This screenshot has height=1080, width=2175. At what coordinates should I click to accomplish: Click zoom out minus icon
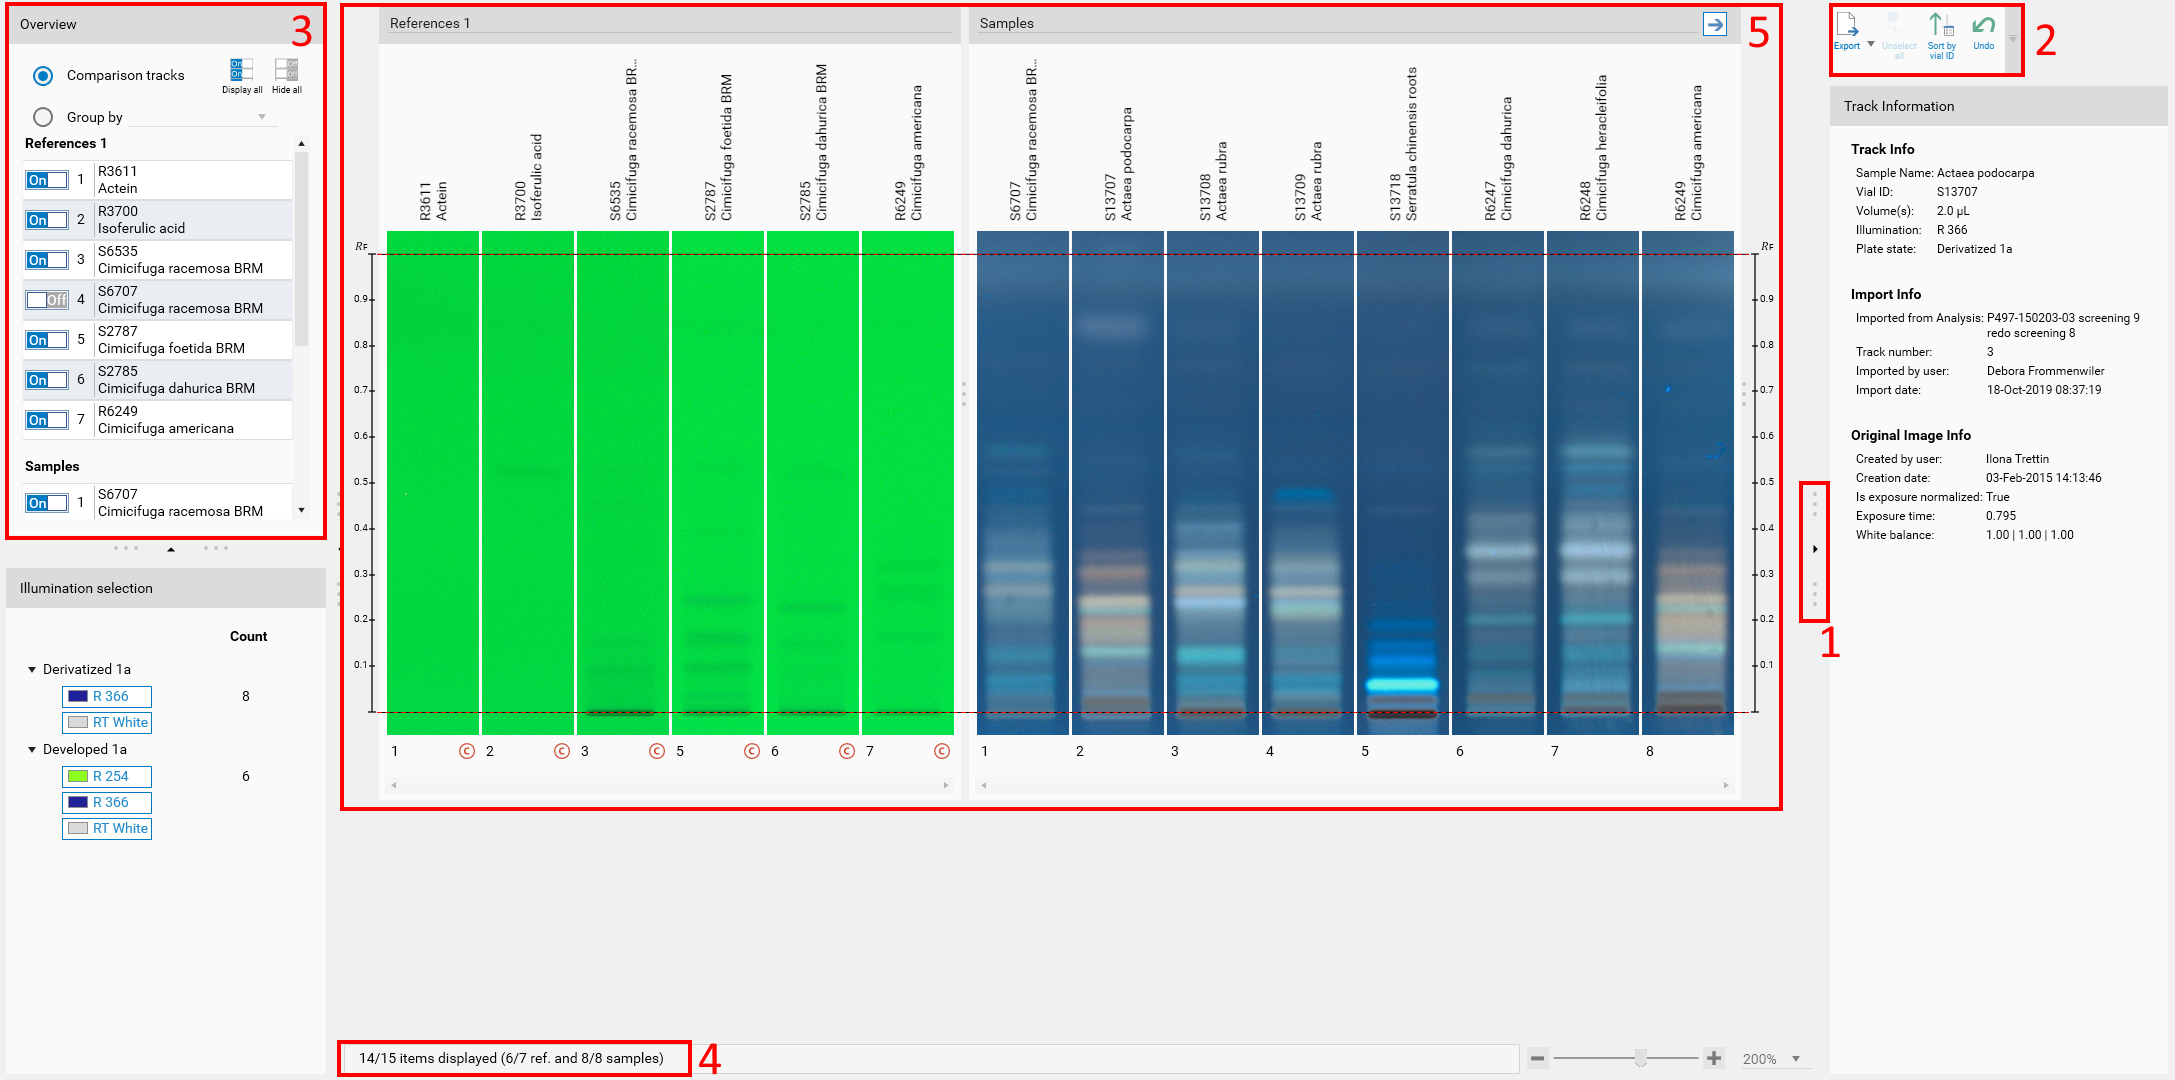[x=1537, y=1058]
